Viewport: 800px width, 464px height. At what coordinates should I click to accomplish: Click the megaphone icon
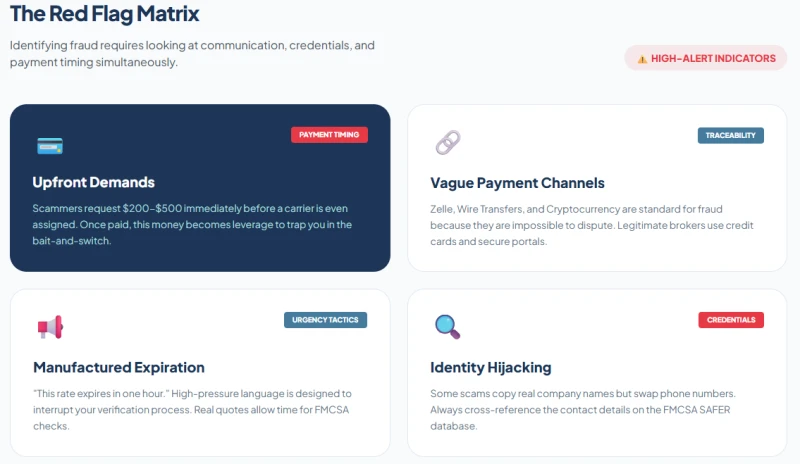coord(50,327)
